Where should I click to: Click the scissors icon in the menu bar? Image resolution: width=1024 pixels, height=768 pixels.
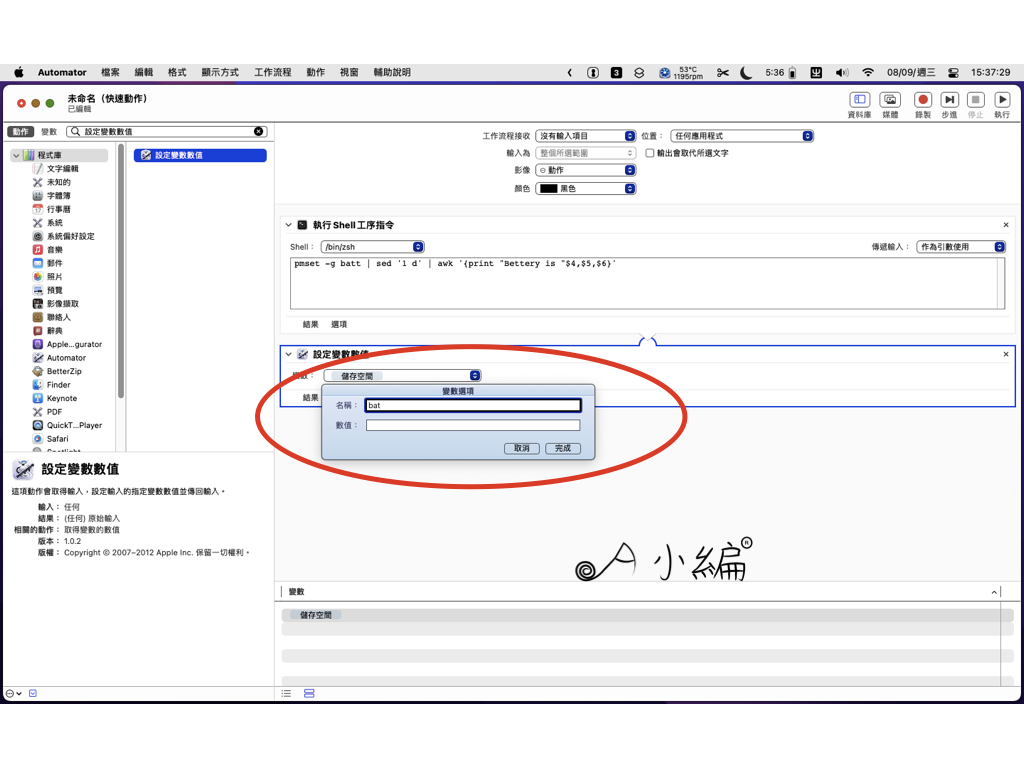722,72
